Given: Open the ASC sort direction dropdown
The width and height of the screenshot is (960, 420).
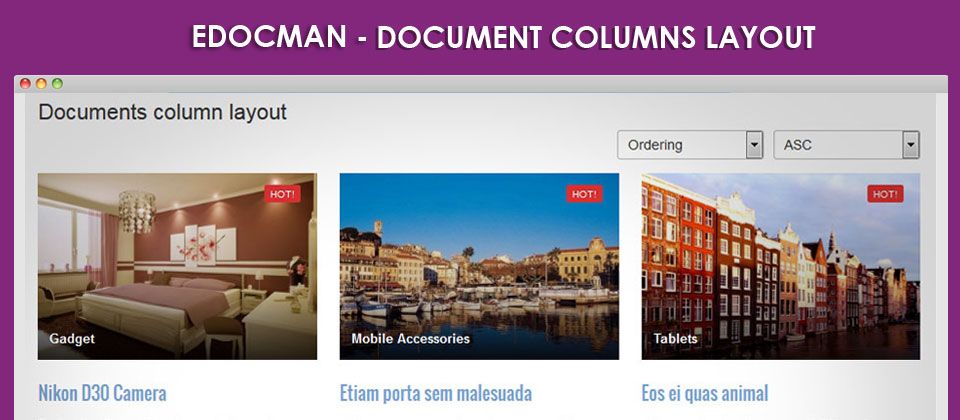Looking at the screenshot, I should click(847, 145).
